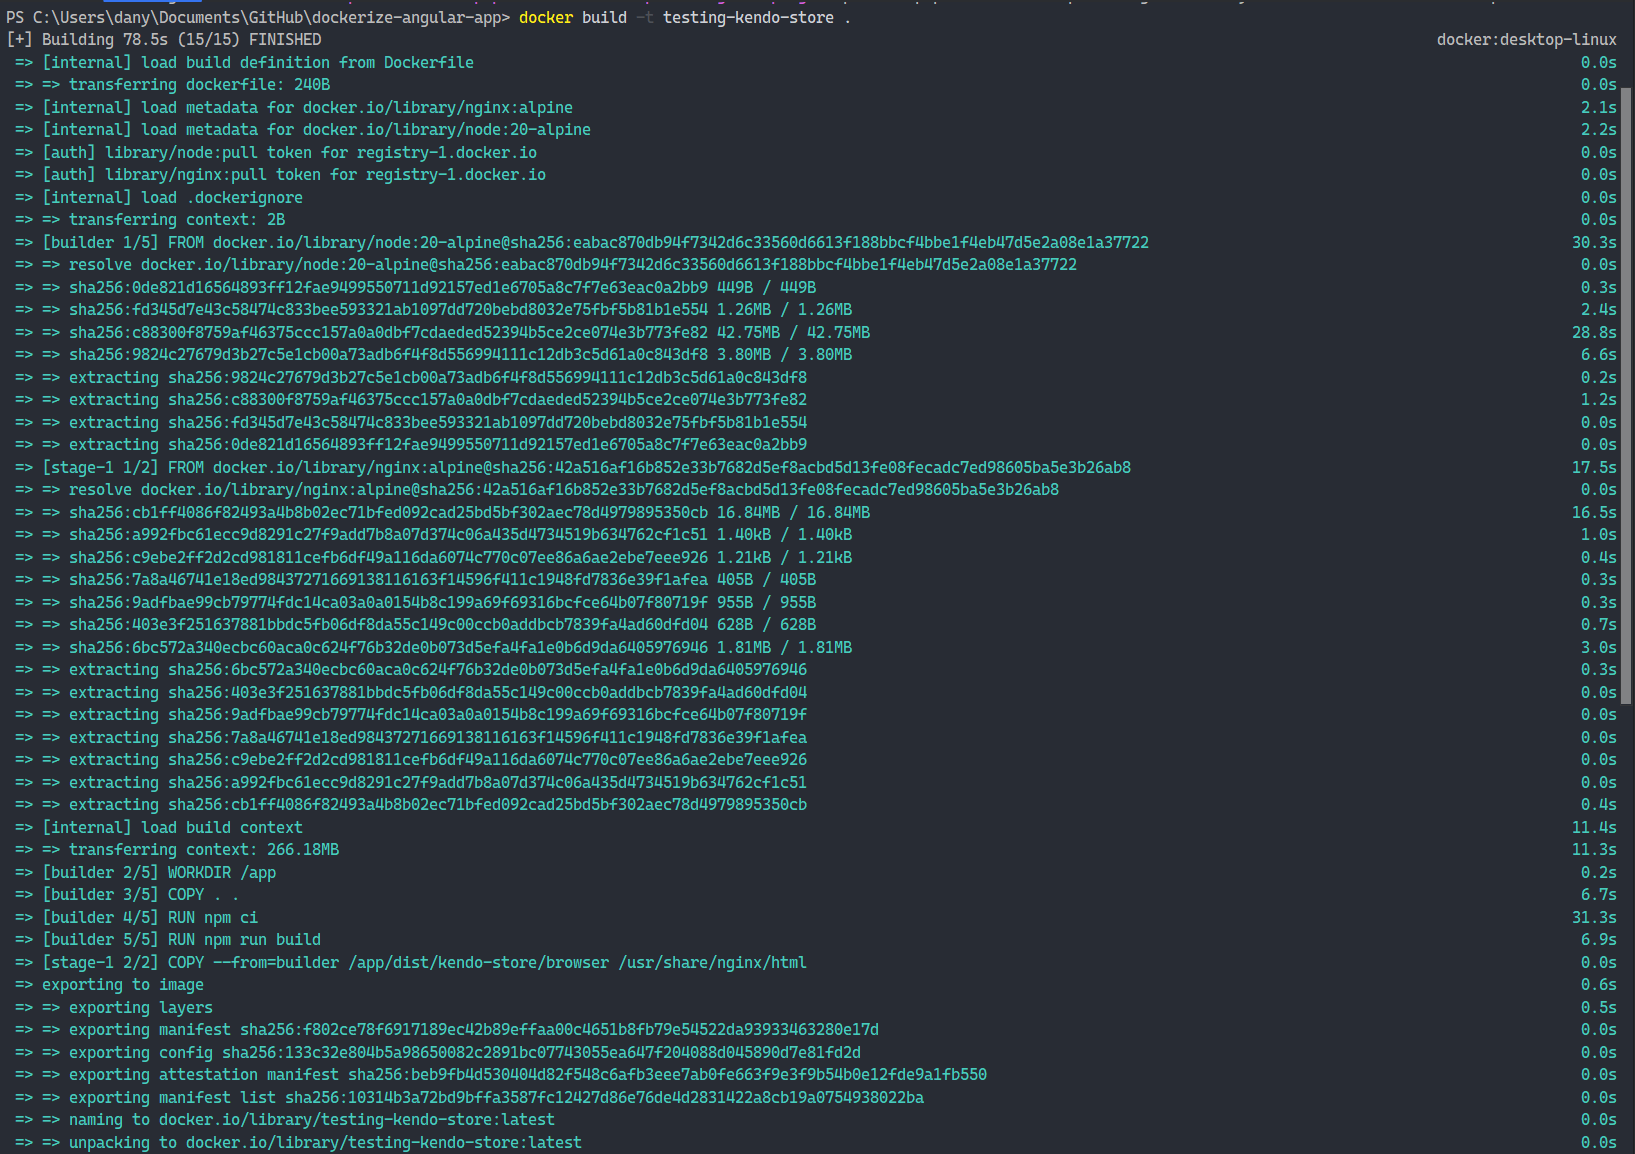The height and width of the screenshot is (1154, 1635).
Task: Click 'transferring context: 266.18MB' line
Action: coord(203,850)
